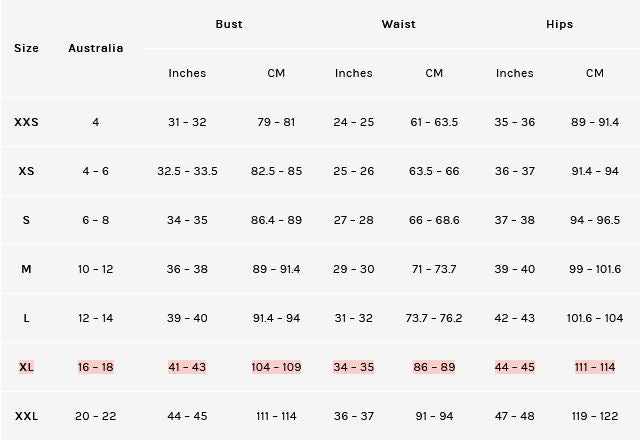Select the Bust heading
Image resolution: width=644 pixels, height=441 pixels.
(229, 24)
